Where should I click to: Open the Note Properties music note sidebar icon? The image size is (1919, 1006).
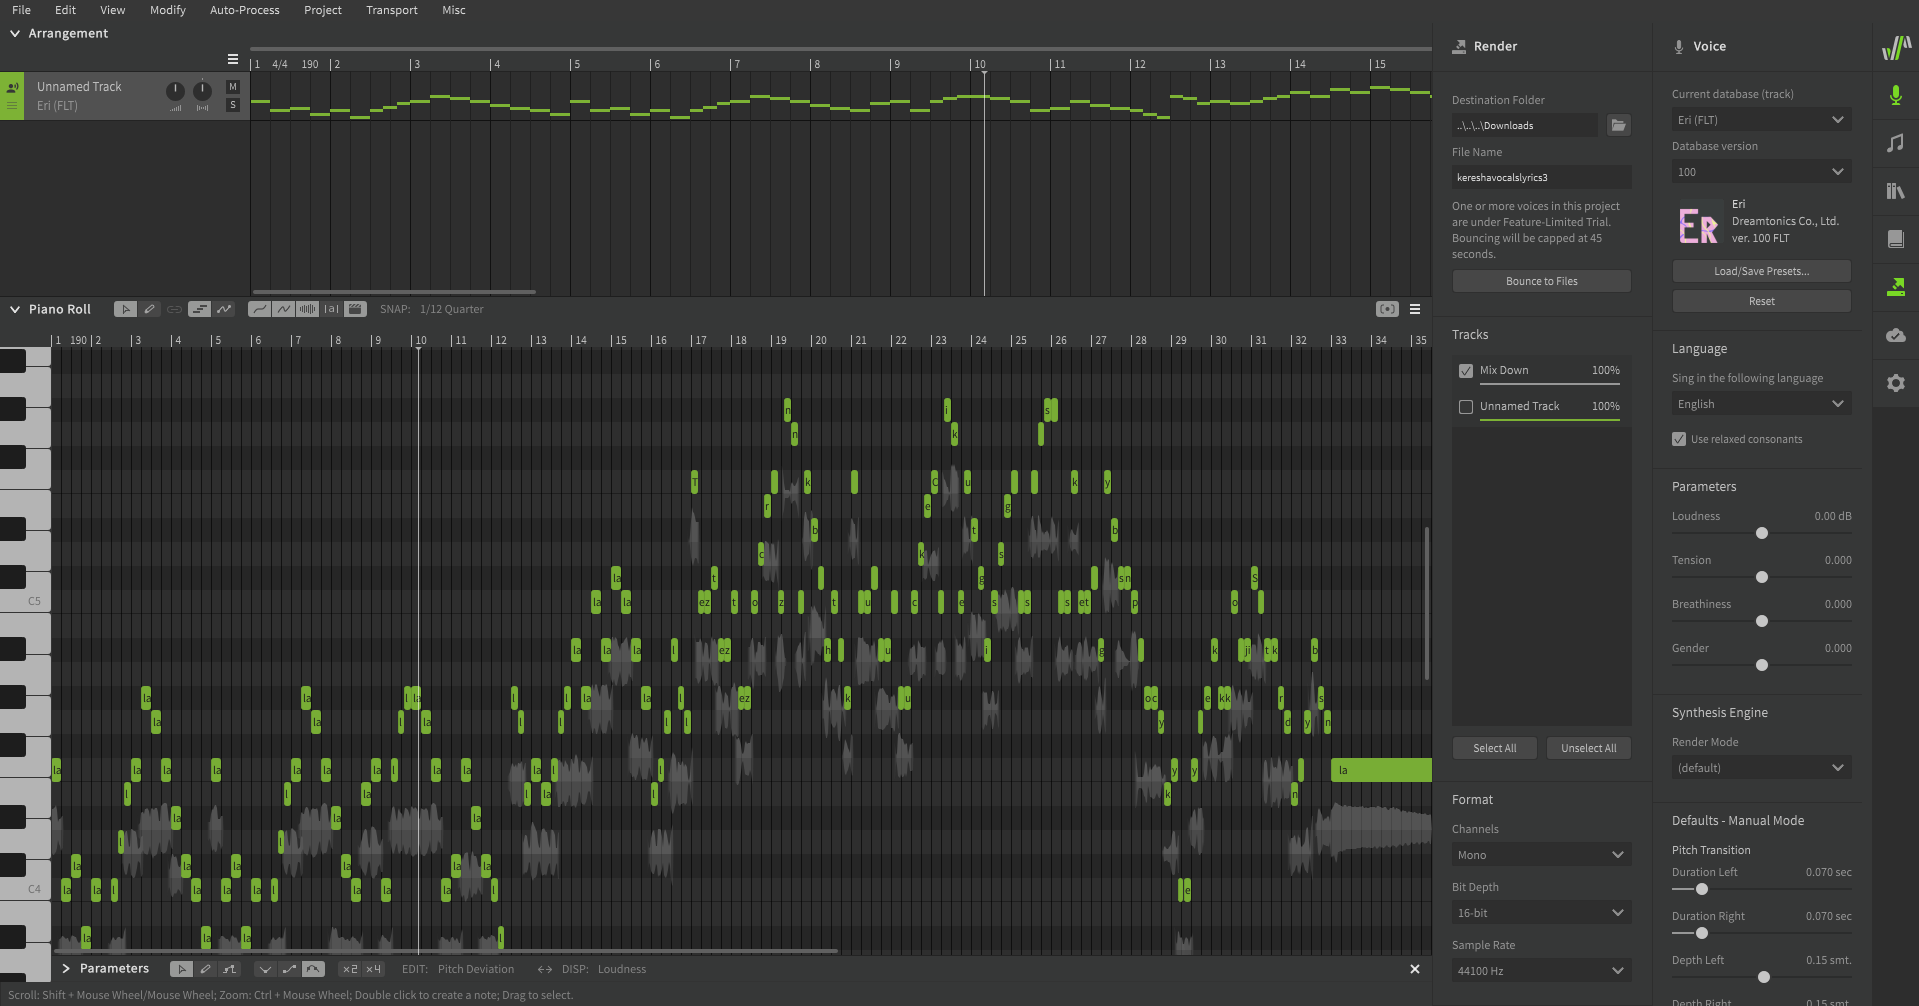[1895, 143]
